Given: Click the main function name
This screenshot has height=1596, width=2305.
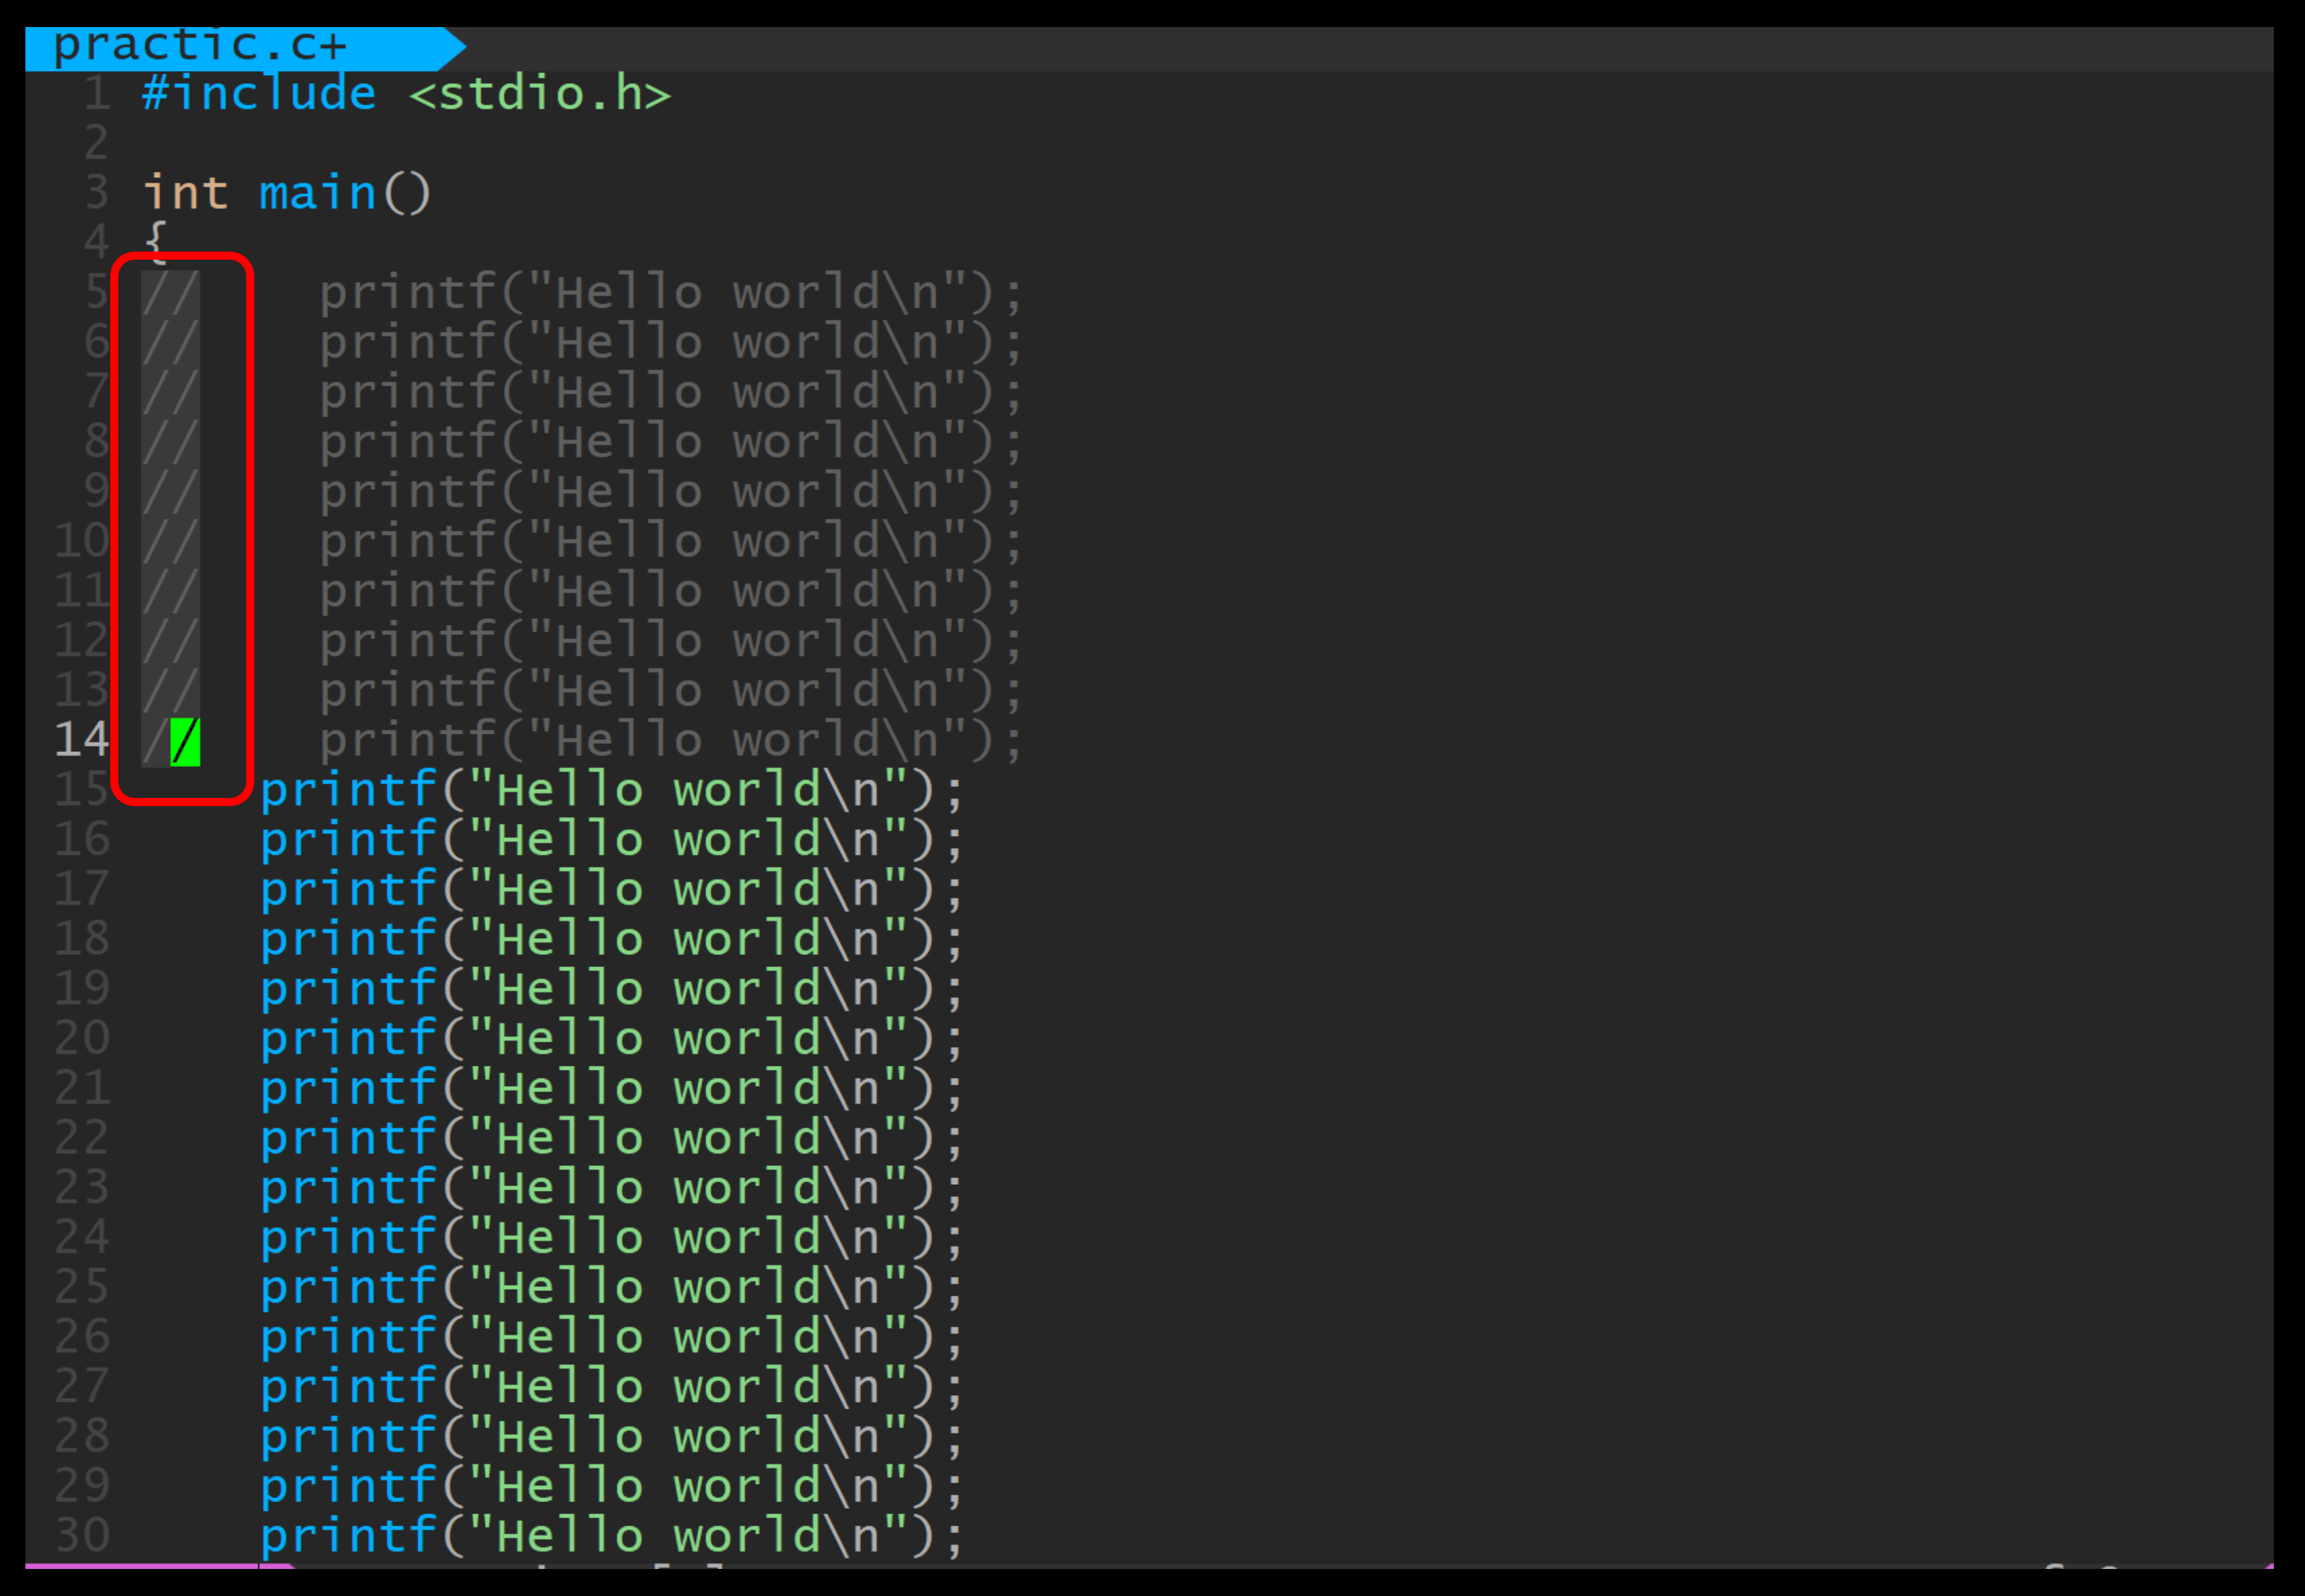Looking at the screenshot, I should (x=317, y=193).
